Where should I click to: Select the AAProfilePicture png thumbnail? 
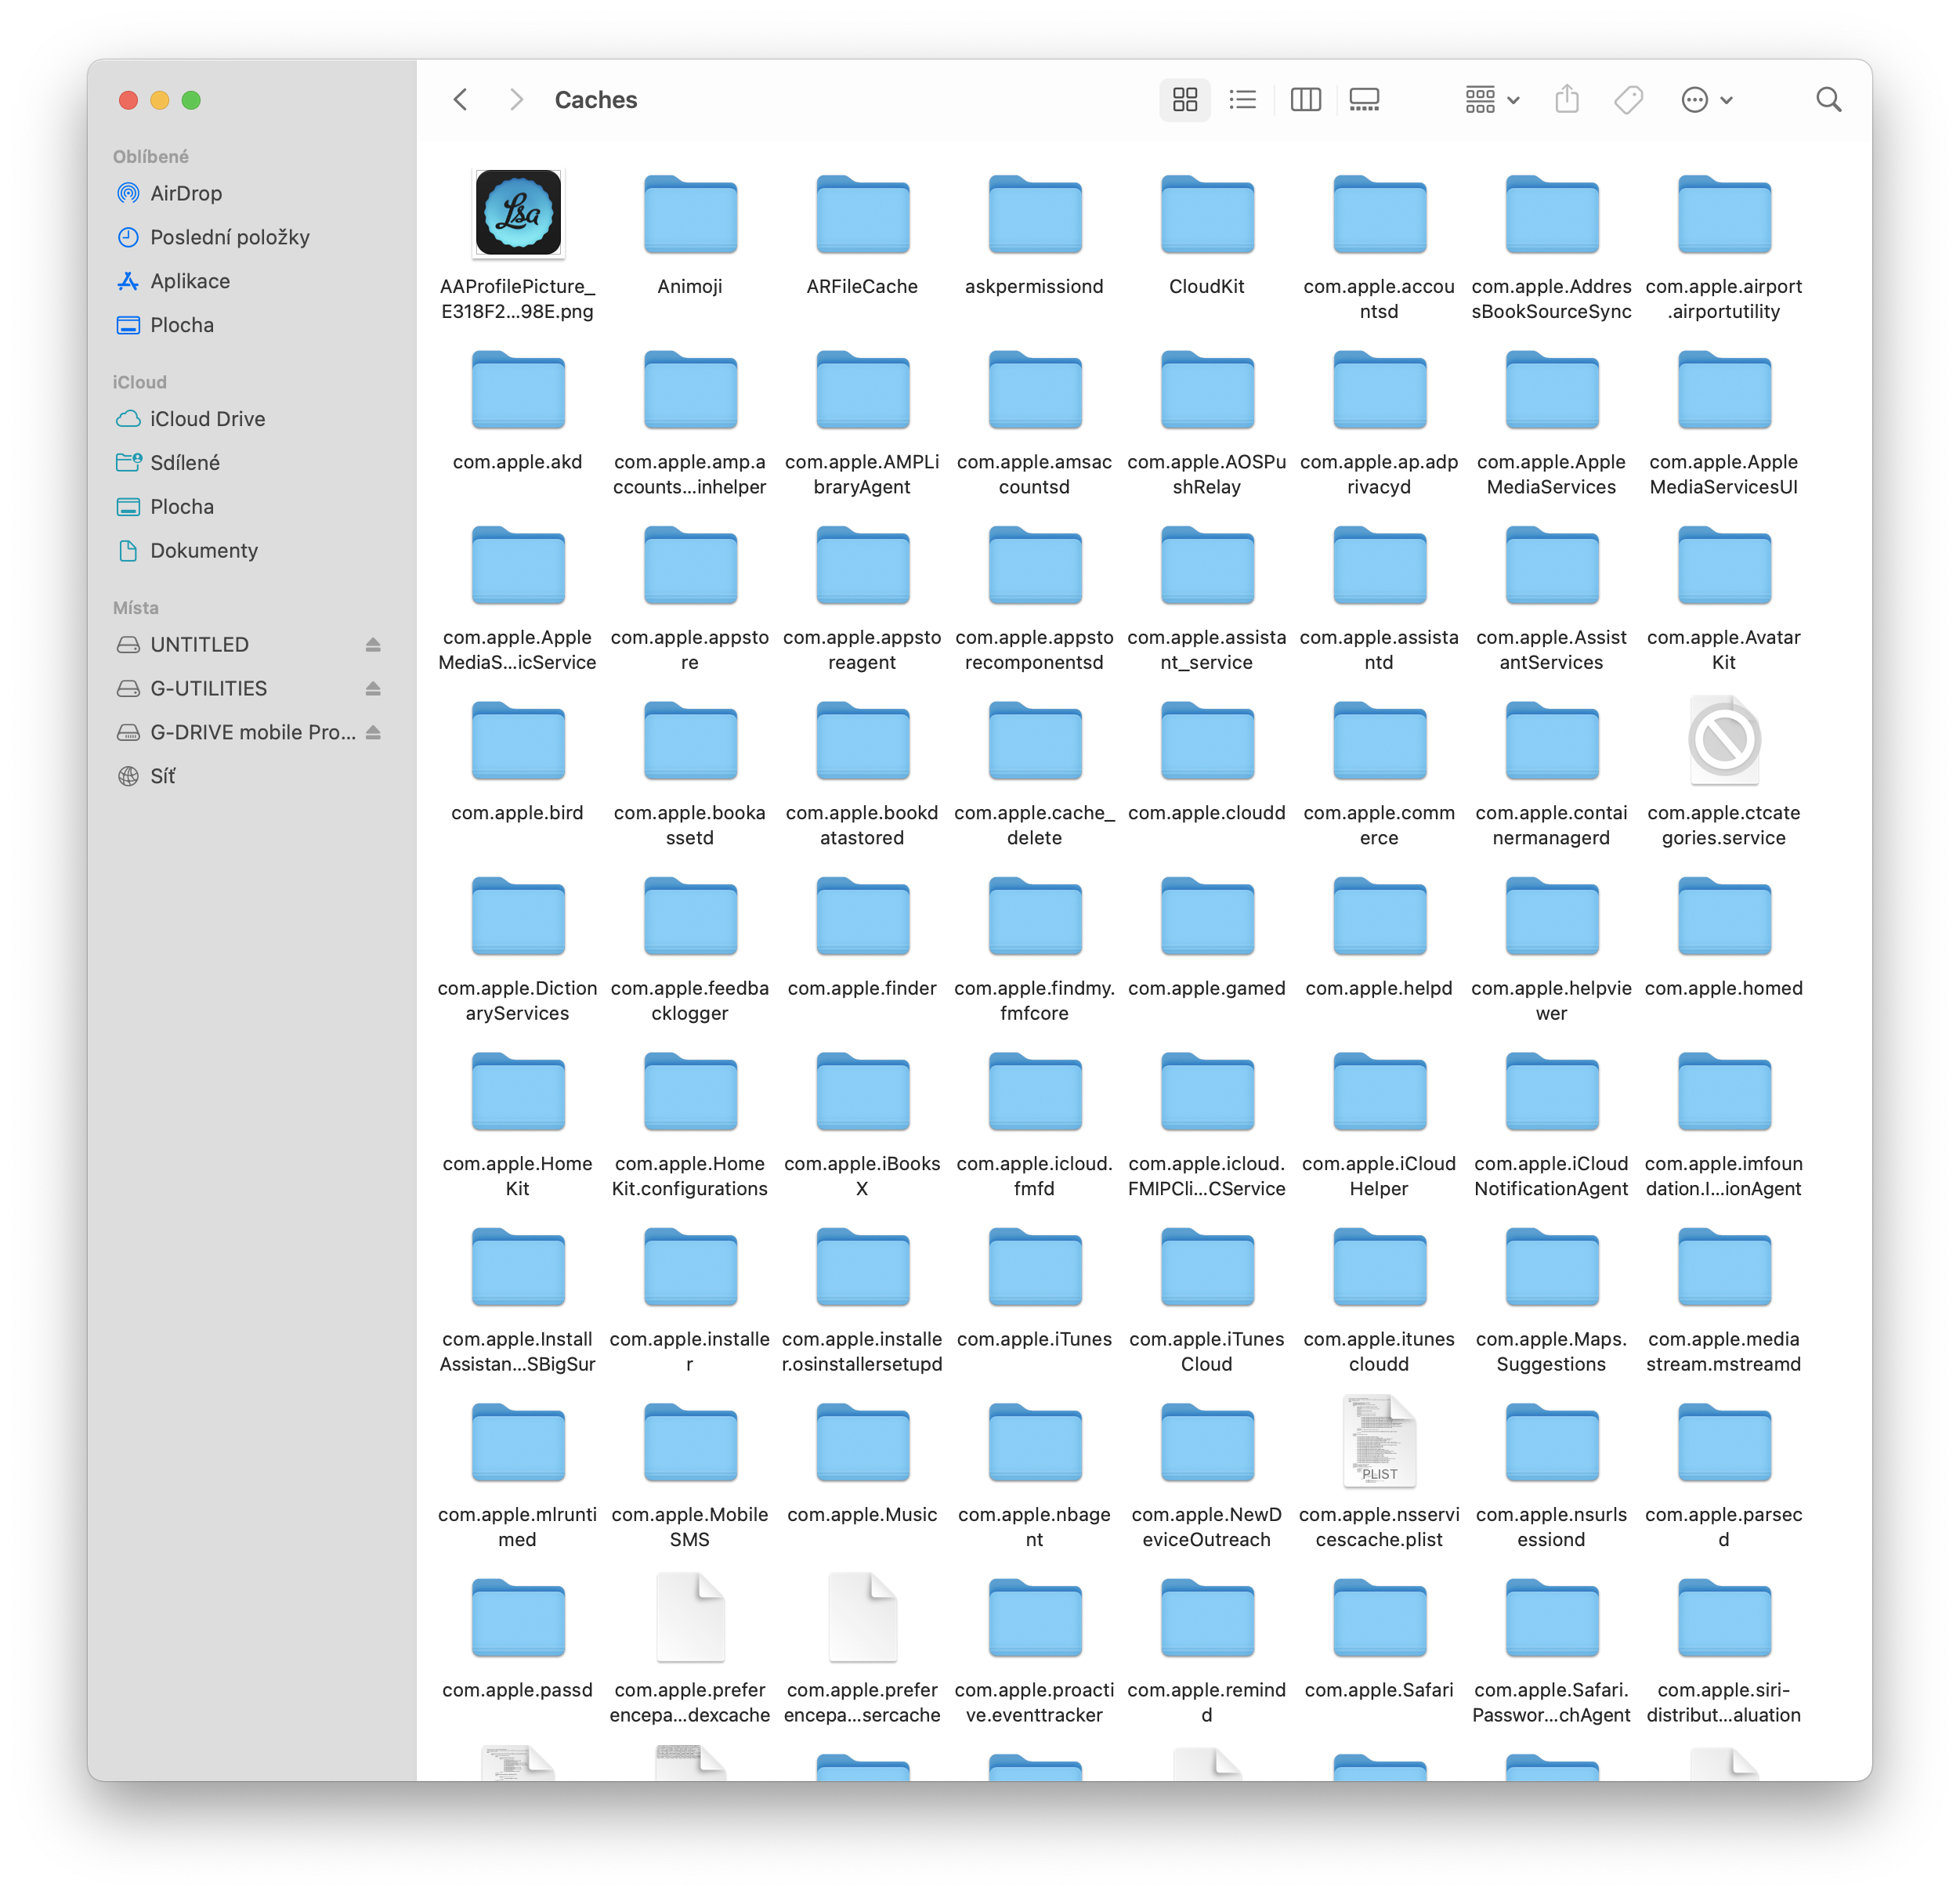pyautogui.click(x=518, y=213)
